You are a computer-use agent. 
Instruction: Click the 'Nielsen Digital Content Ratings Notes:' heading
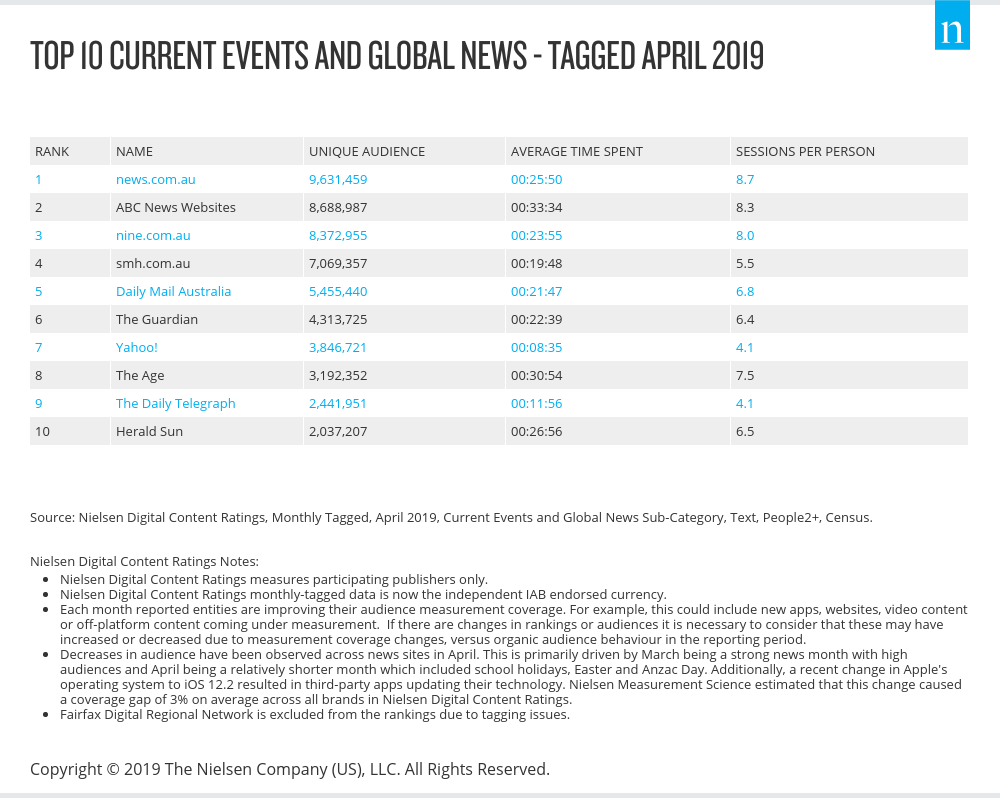click(144, 561)
